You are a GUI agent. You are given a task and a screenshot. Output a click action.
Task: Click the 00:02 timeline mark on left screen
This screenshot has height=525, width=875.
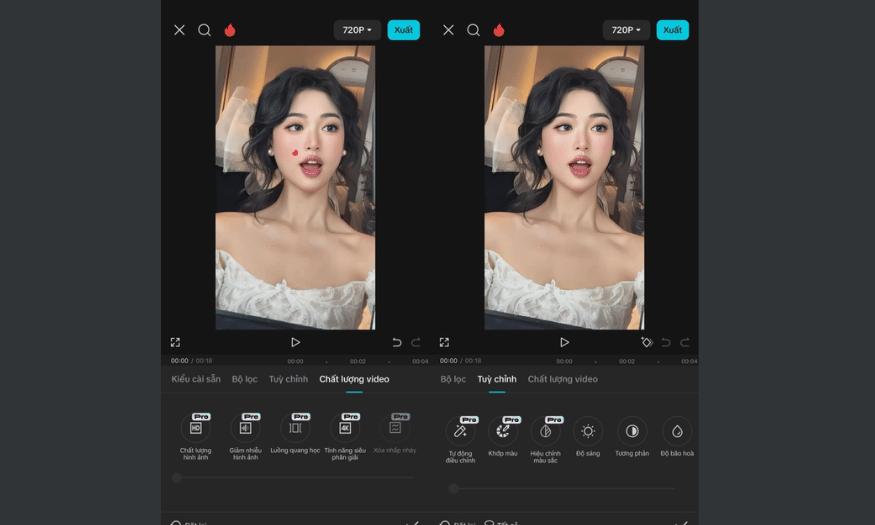358,361
